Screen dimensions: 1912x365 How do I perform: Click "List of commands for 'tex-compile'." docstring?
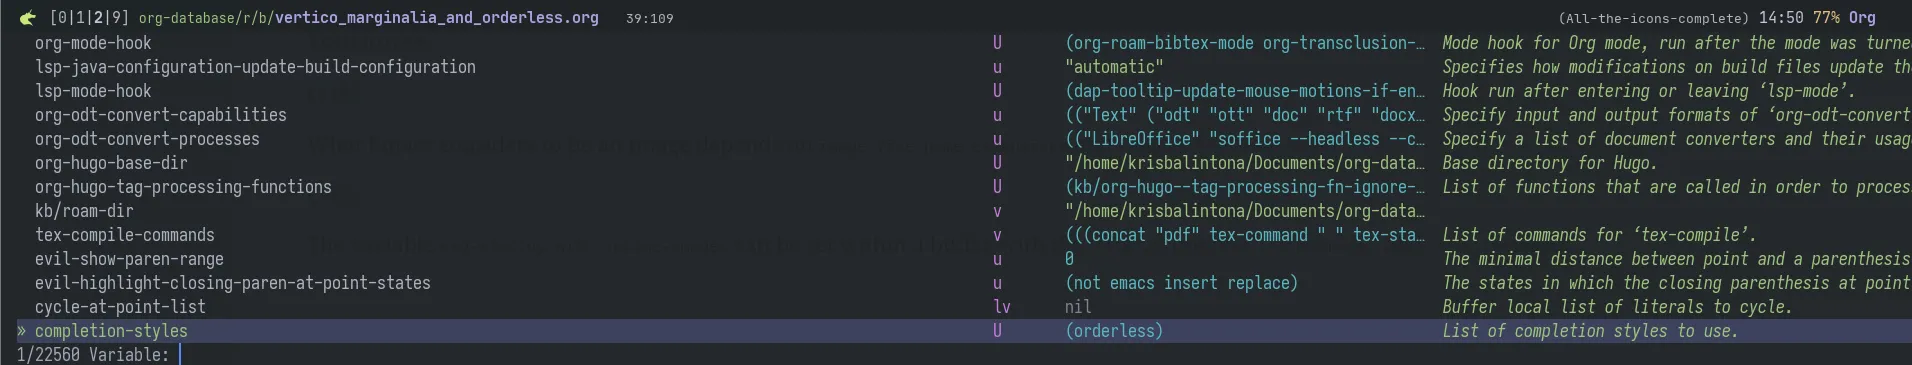point(1599,235)
